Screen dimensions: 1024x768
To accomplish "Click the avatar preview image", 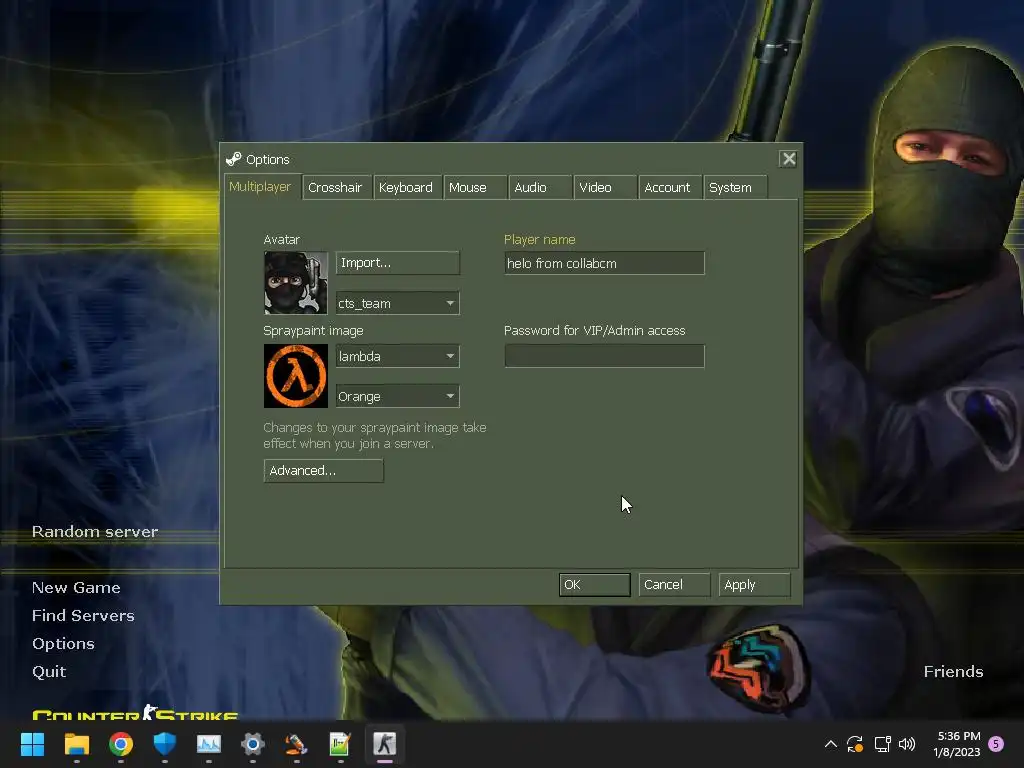I will (296, 283).
